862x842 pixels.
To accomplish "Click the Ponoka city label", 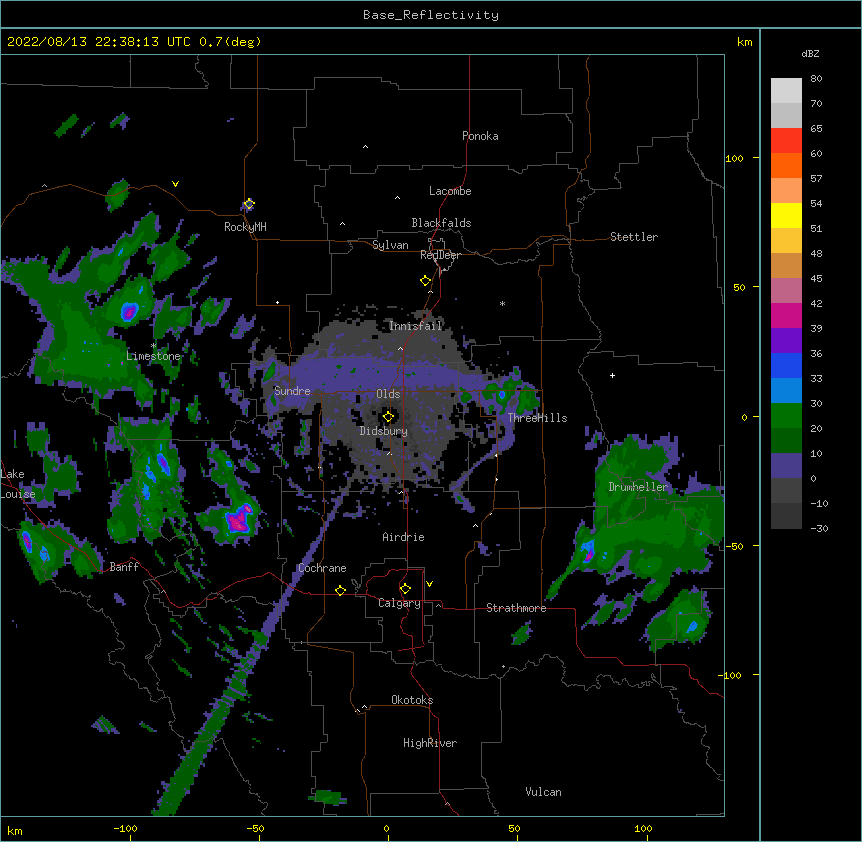I will [x=480, y=136].
